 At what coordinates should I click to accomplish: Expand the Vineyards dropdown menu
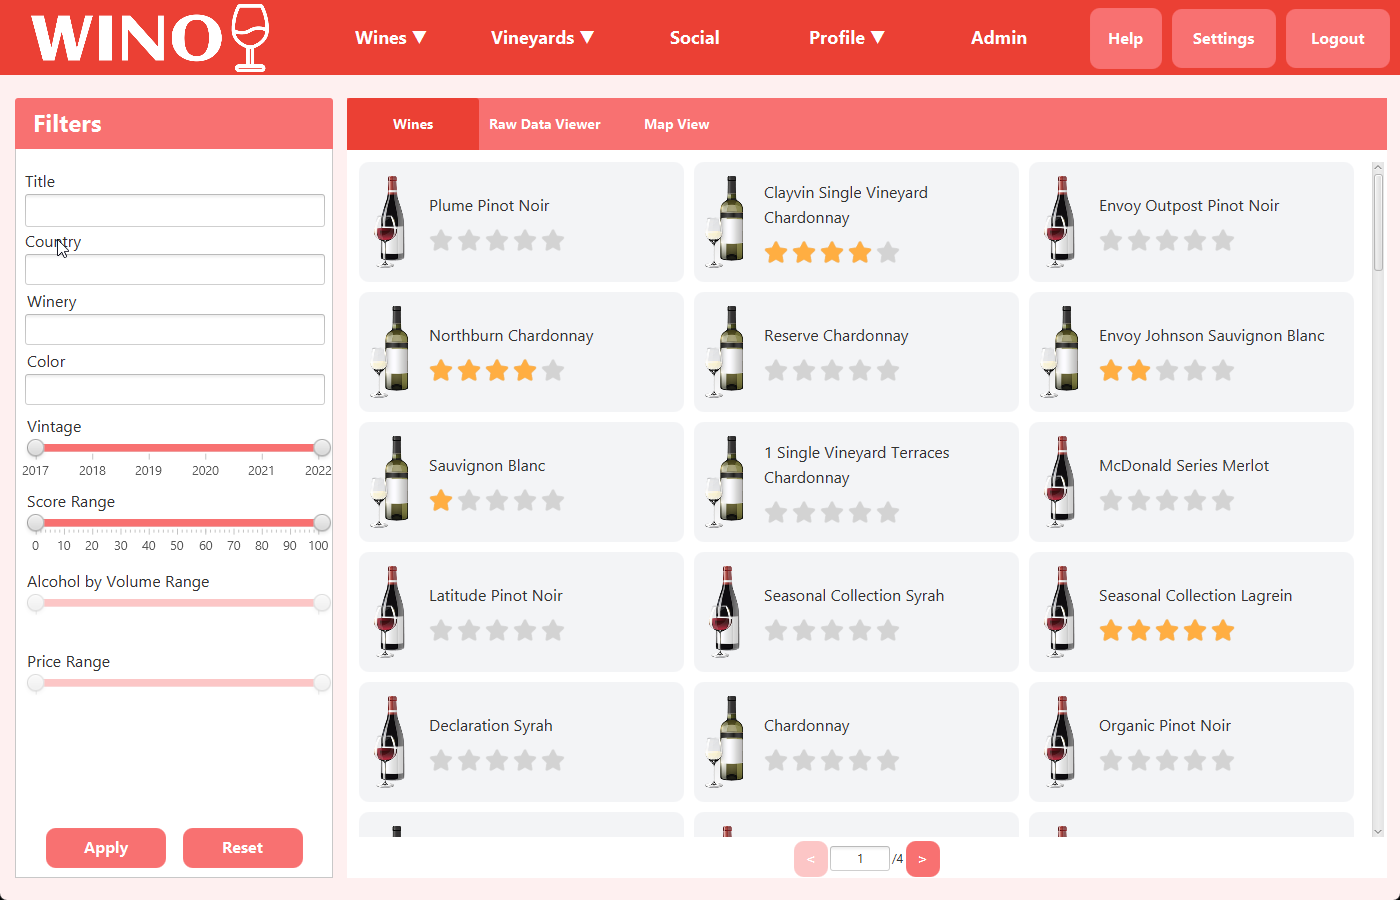[x=542, y=38]
